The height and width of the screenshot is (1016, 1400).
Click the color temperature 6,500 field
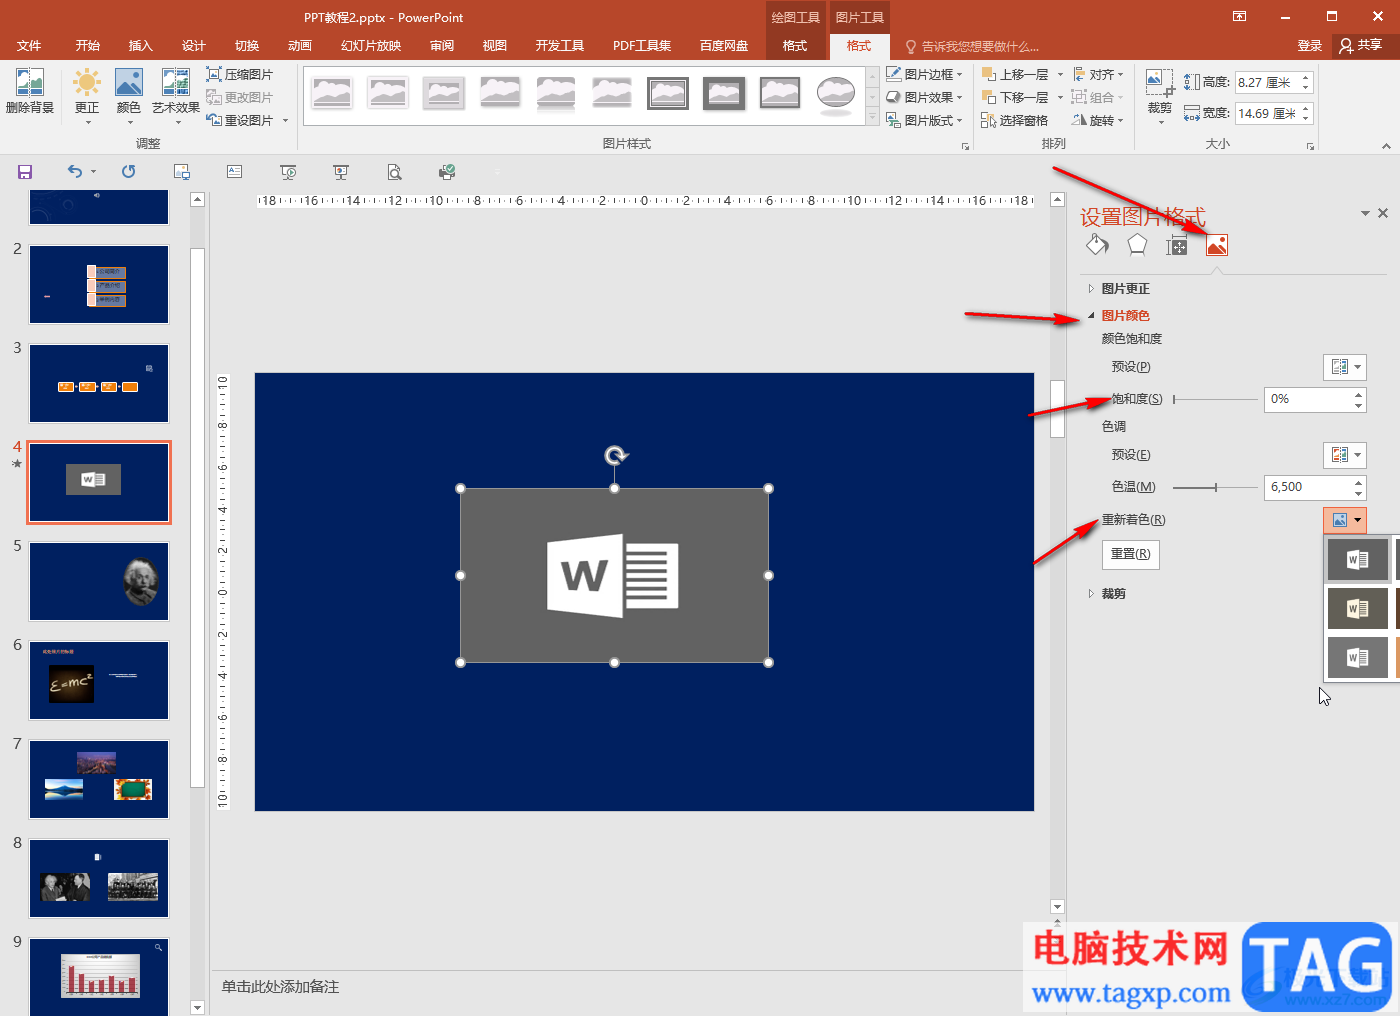[1308, 488]
